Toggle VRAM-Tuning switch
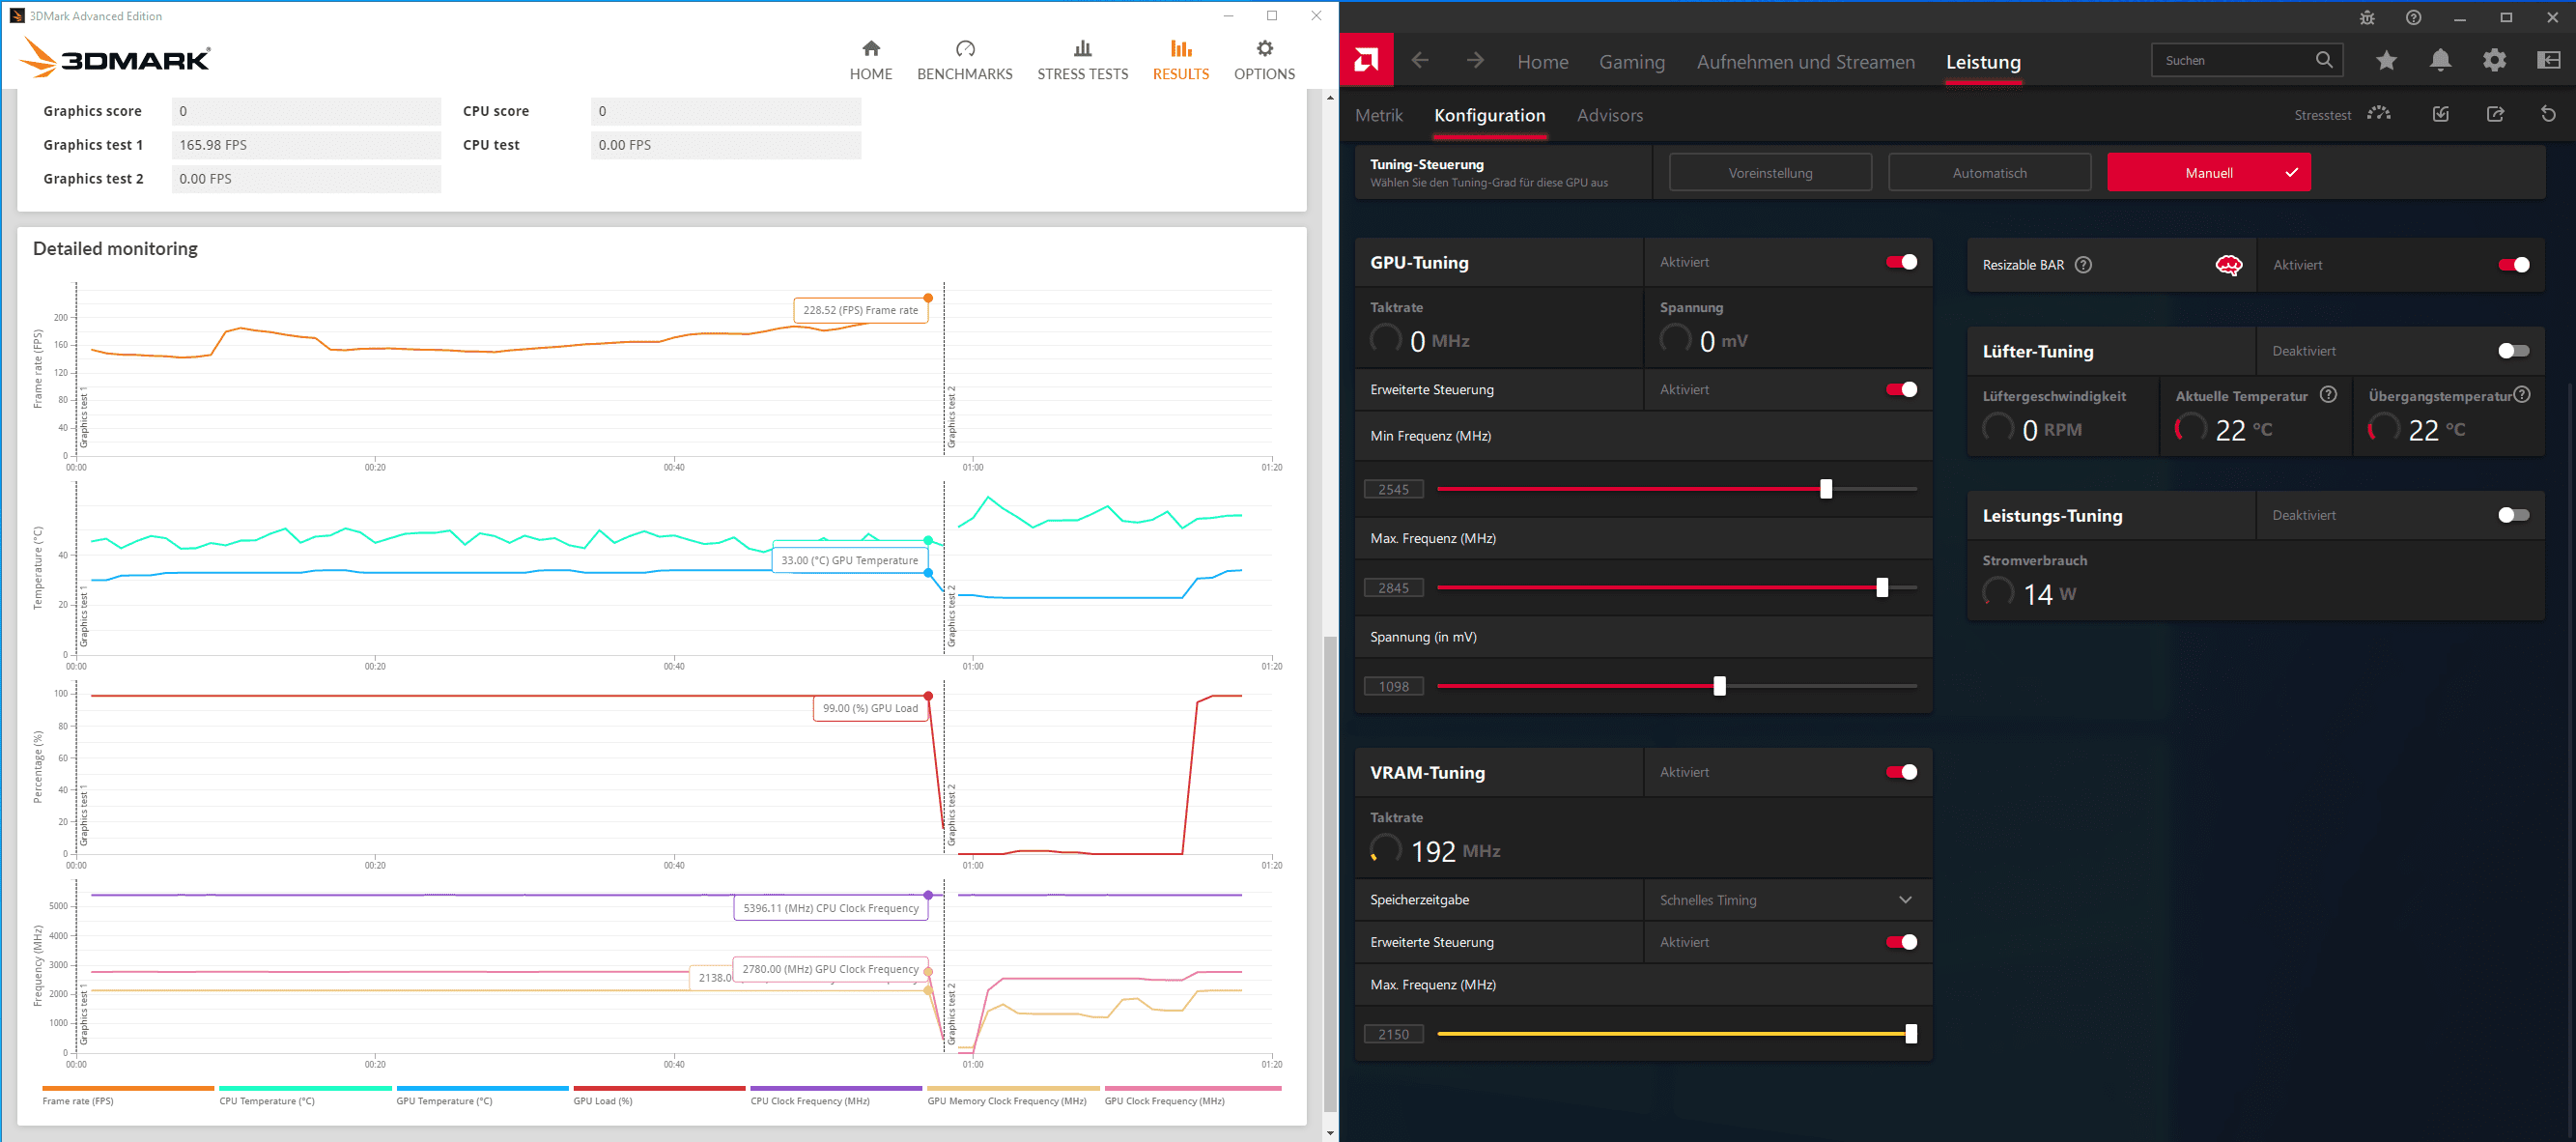Screen dimensions: 2576x1142 1901,772
